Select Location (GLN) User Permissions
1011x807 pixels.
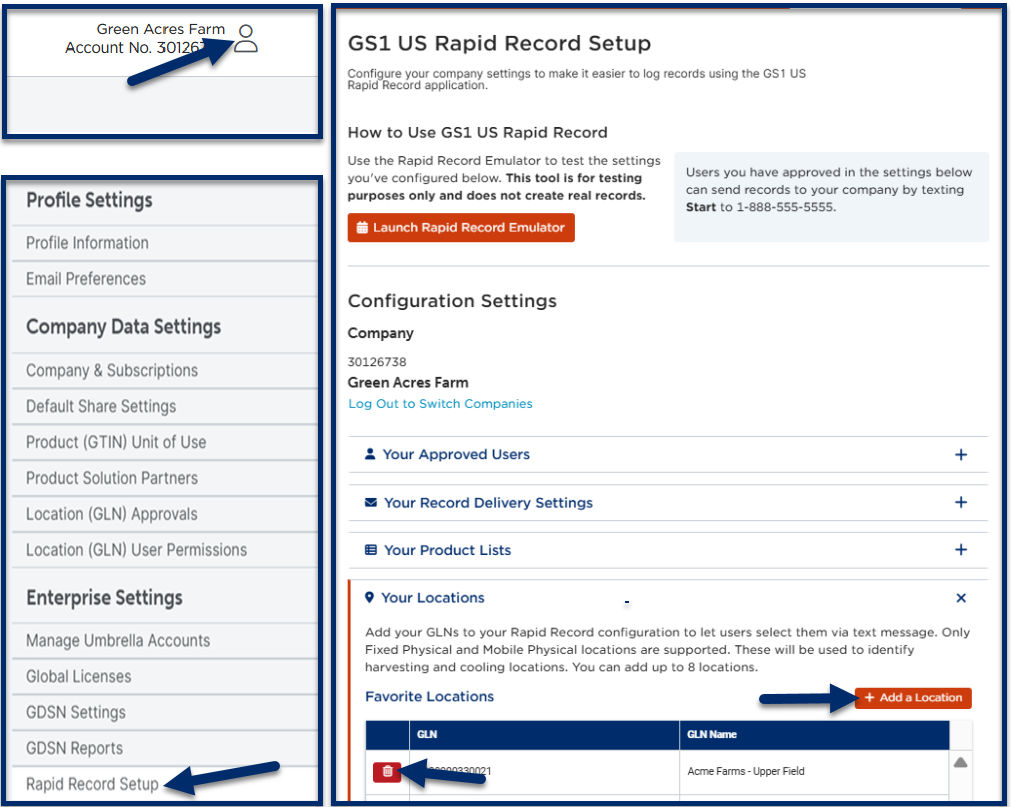coord(136,550)
